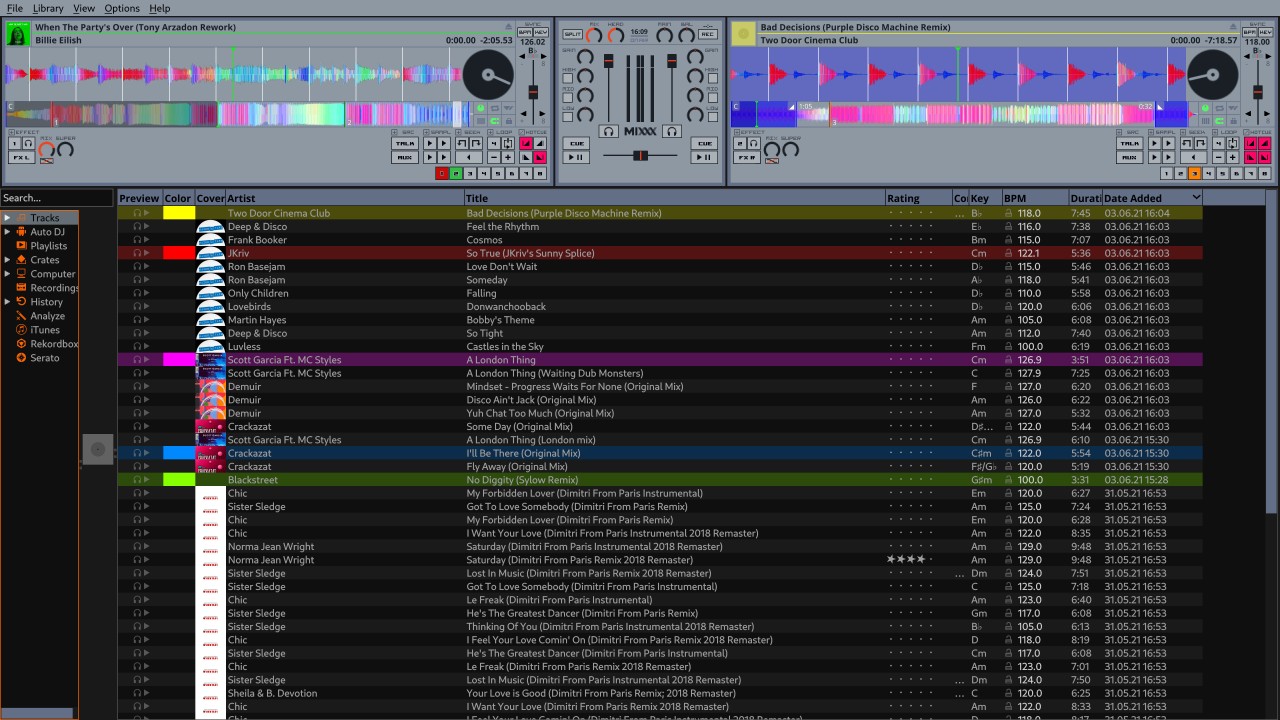Toggle the LOW kill switch on right channel
The height and width of the screenshot is (720, 1280).
click(x=712, y=115)
